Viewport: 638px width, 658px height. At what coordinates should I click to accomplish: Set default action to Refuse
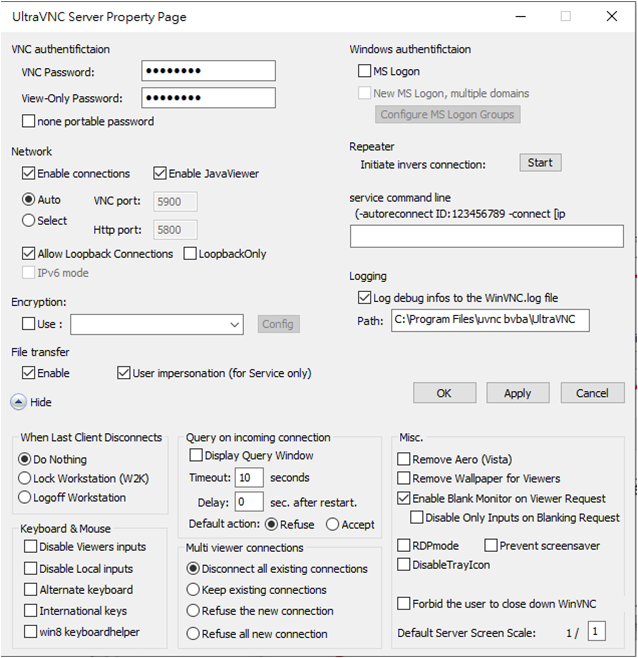tap(271, 524)
